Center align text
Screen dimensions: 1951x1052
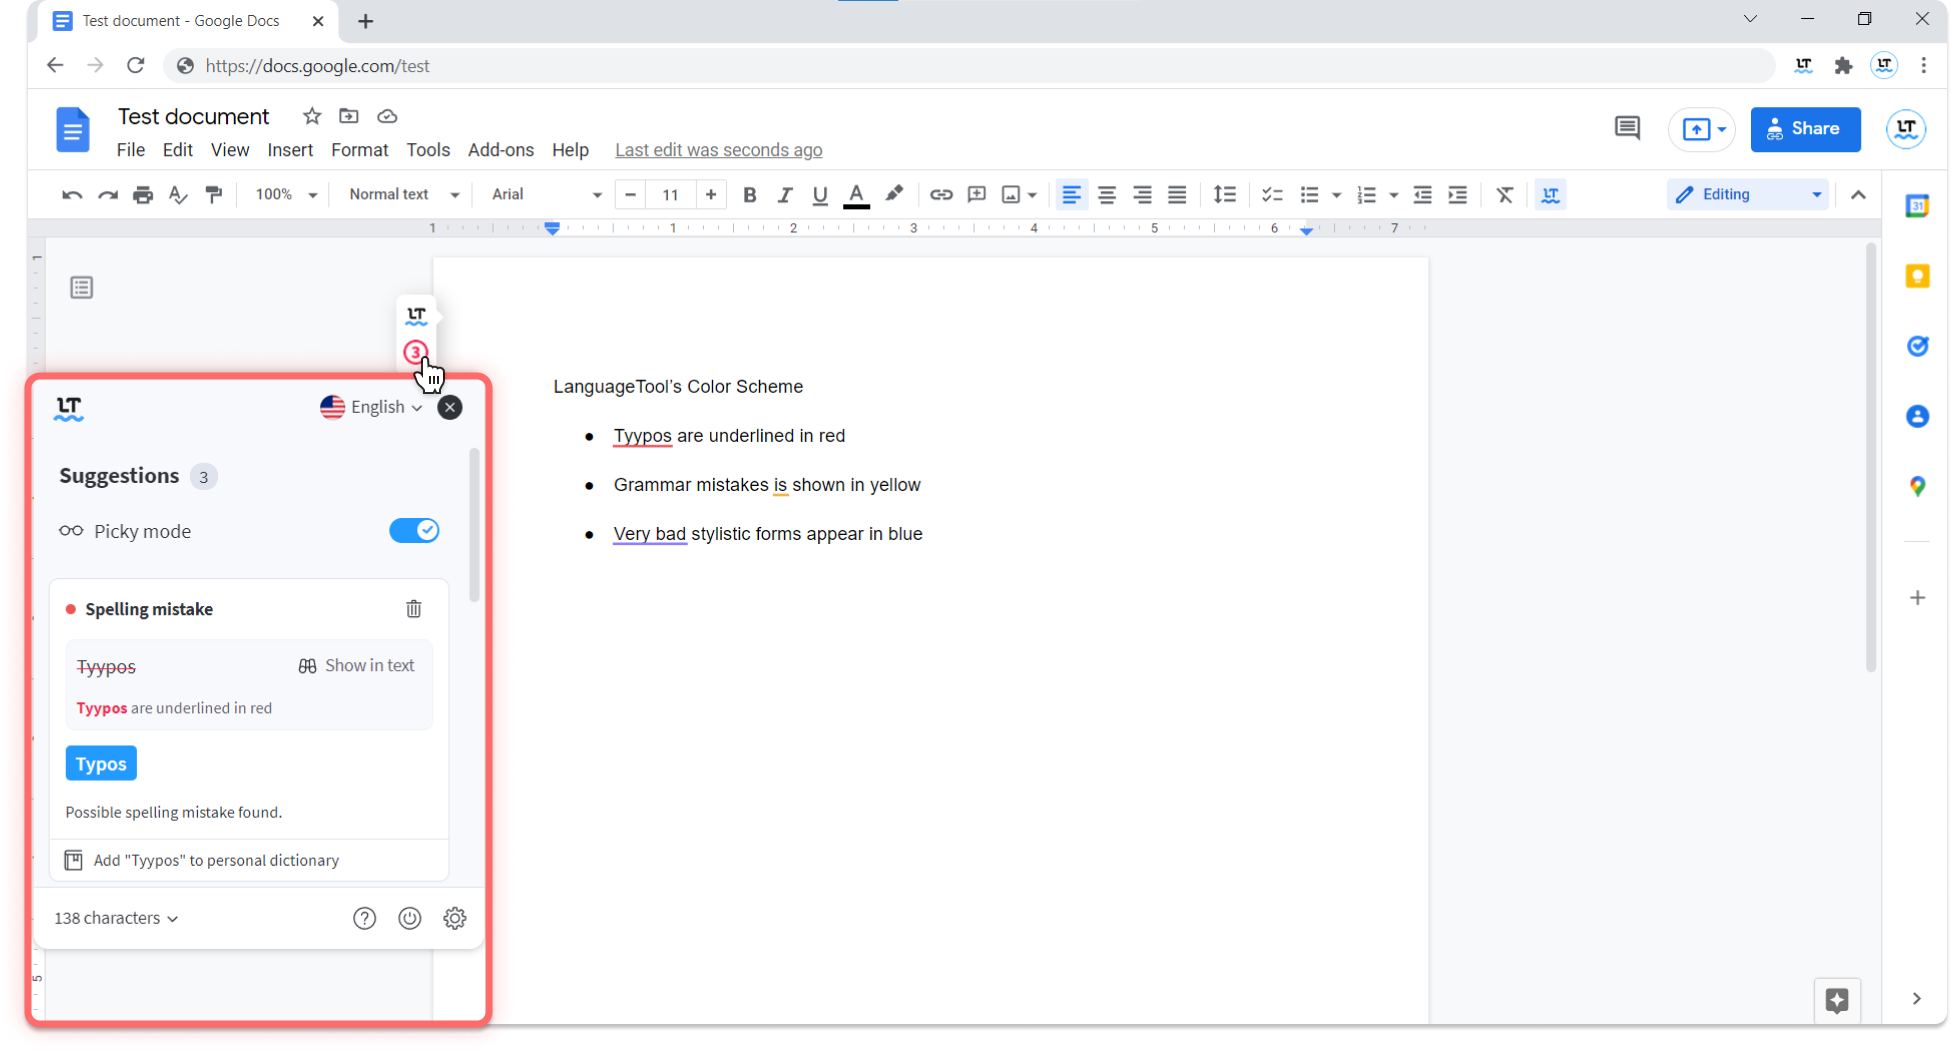point(1107,195)
